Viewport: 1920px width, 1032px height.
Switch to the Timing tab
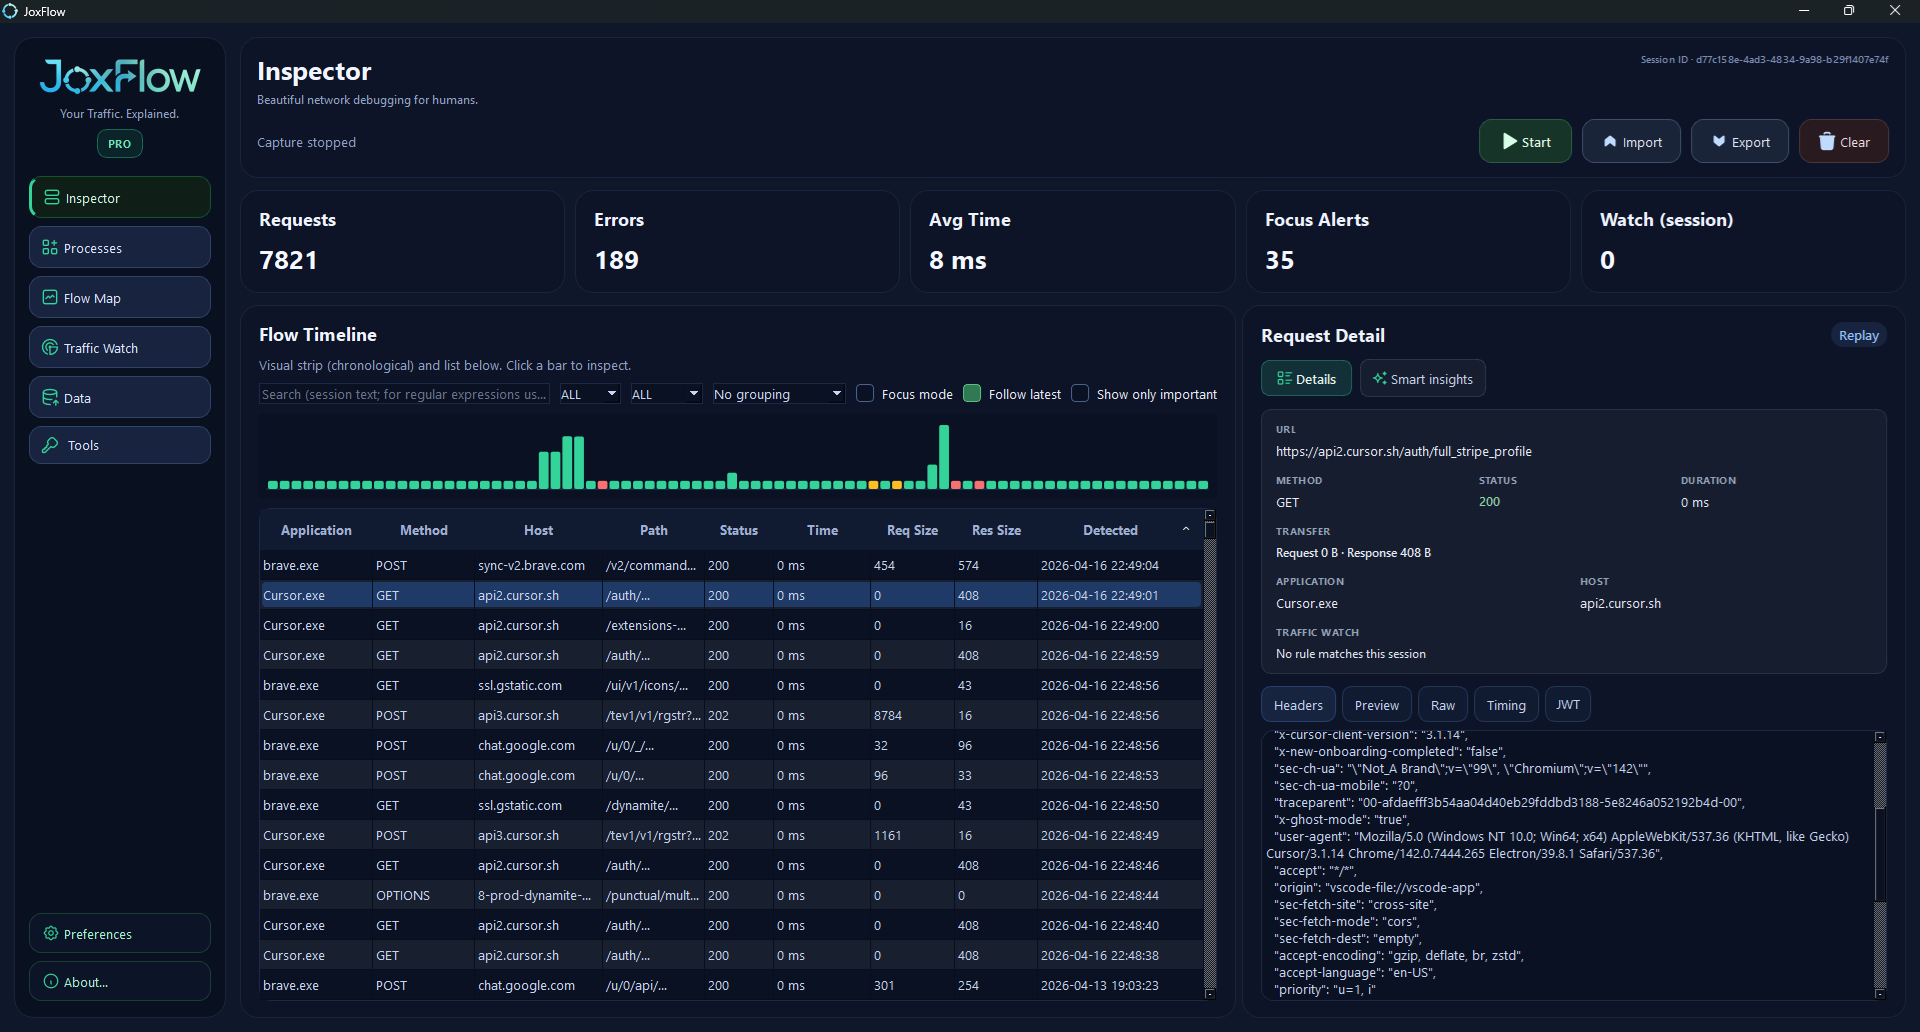click(1506, 705)
